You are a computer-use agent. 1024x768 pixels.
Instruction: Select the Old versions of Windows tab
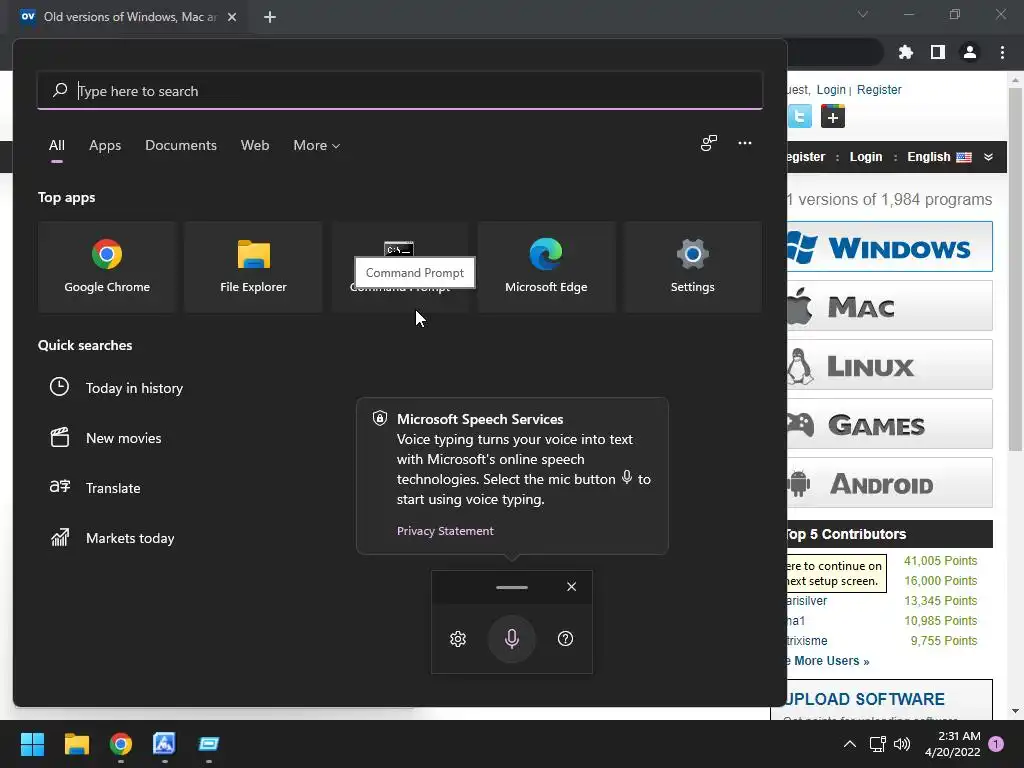128,17
